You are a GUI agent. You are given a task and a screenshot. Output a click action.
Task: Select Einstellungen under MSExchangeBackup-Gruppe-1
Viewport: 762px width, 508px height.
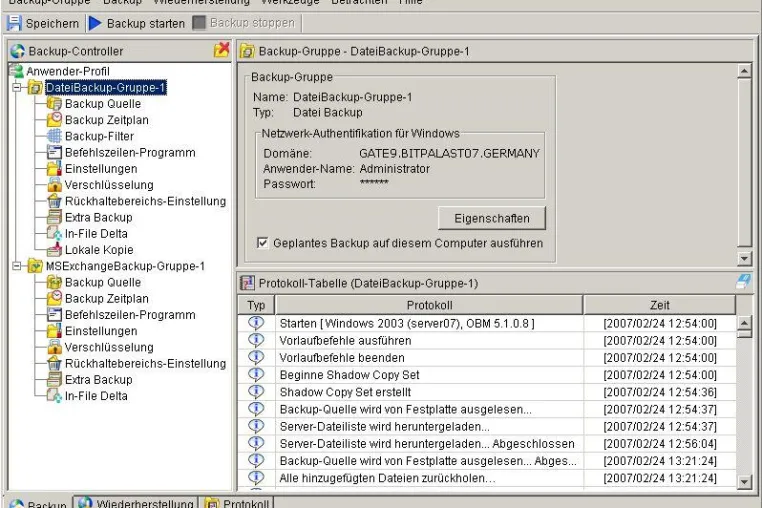[x=101, y=331]
